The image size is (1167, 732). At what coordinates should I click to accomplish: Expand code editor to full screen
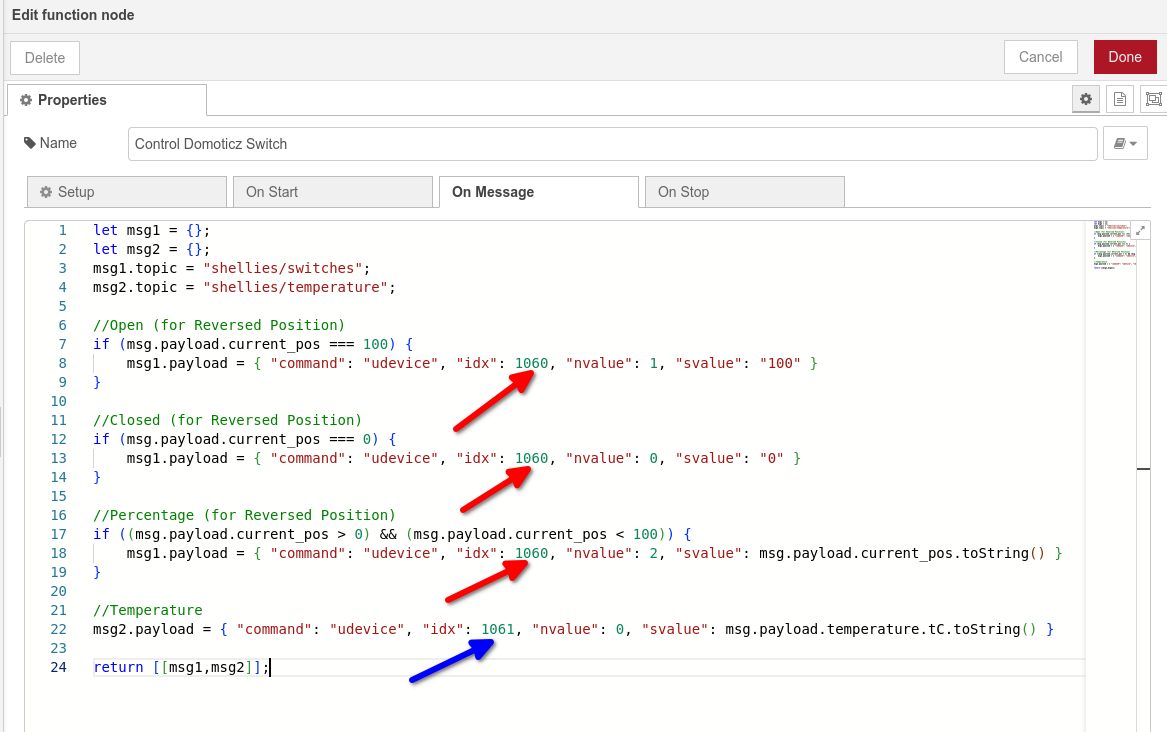click(1140, 231)
